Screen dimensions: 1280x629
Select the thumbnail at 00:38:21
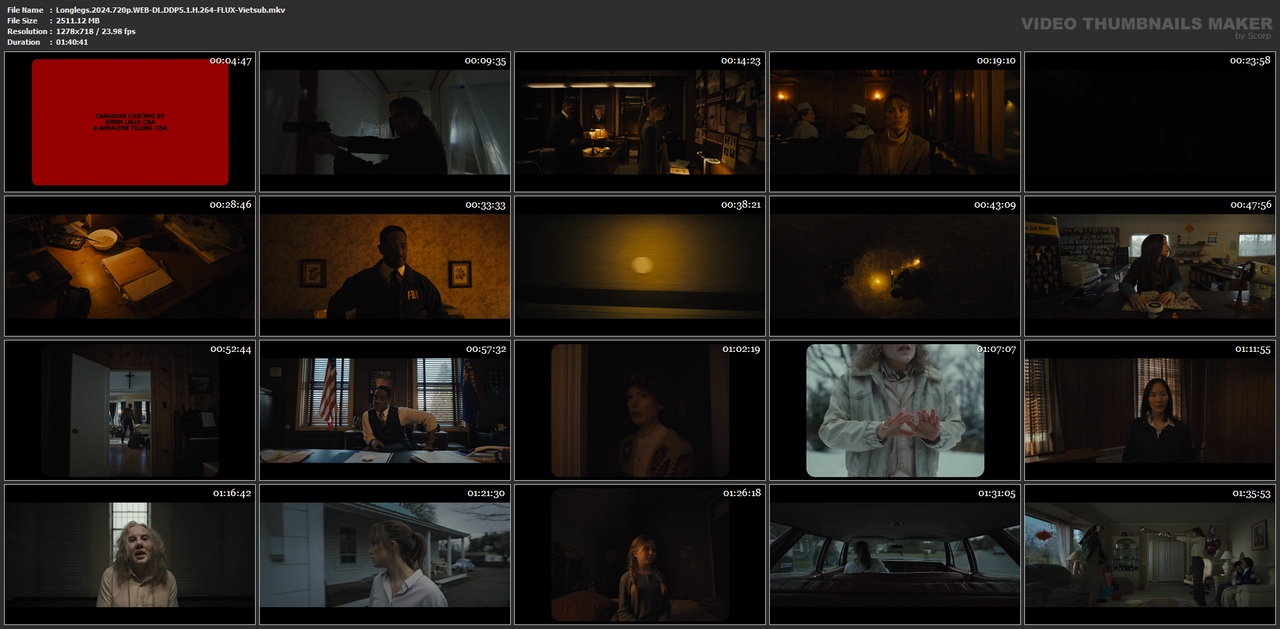[x=640, y=266]
